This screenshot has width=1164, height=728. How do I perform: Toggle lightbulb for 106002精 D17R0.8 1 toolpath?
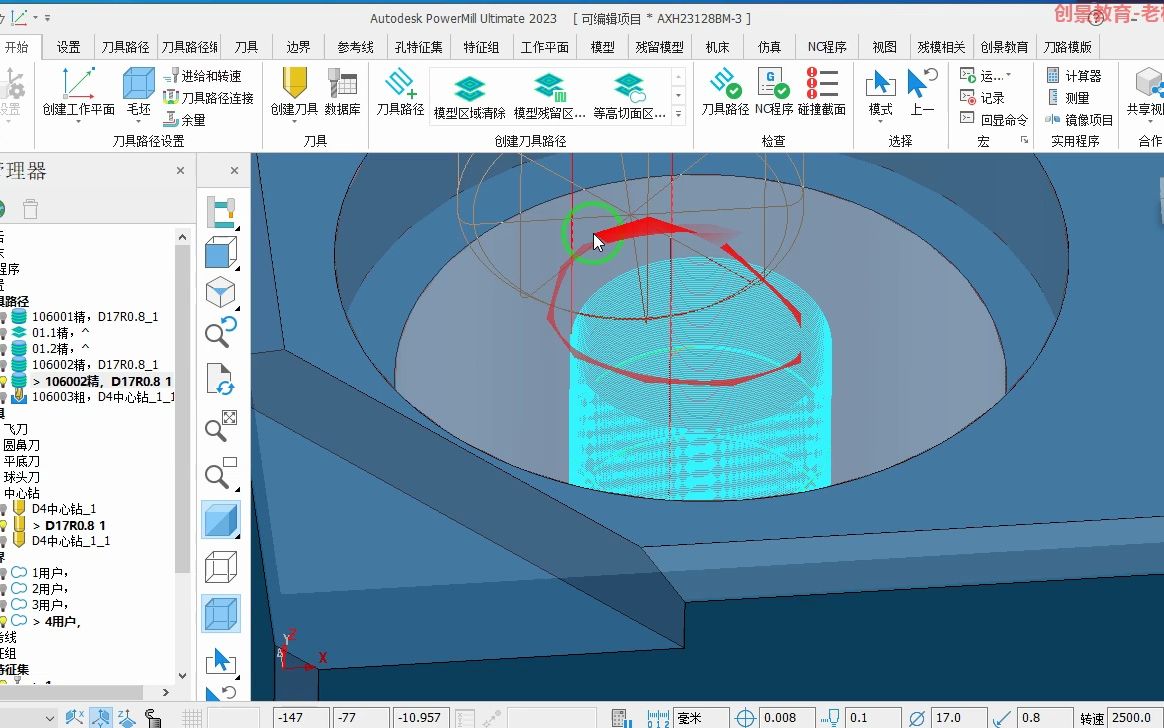(x=4, y=381)
